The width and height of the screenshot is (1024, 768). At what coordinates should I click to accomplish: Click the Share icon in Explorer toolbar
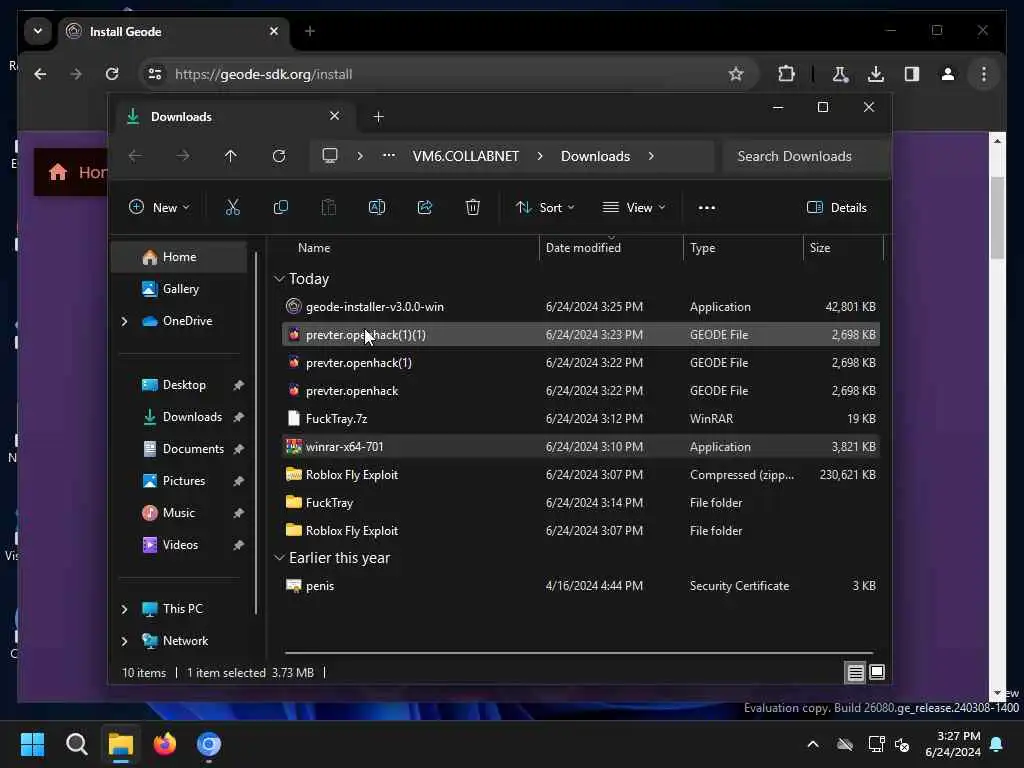pyautogui.click(x=425, y=208)
